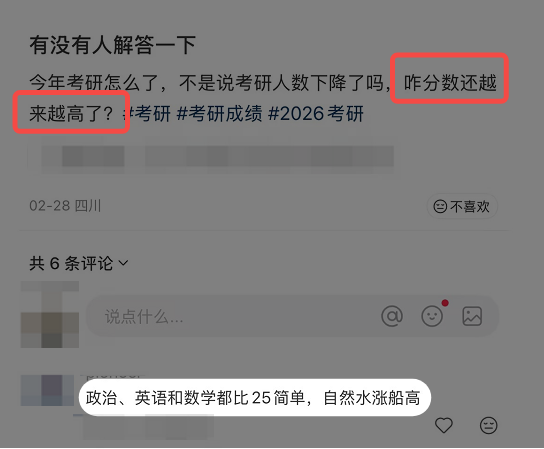This screenshot has height=449, width=544.
Task: Open the #考研成绩 hashtag link
Action: coord(219,113)
